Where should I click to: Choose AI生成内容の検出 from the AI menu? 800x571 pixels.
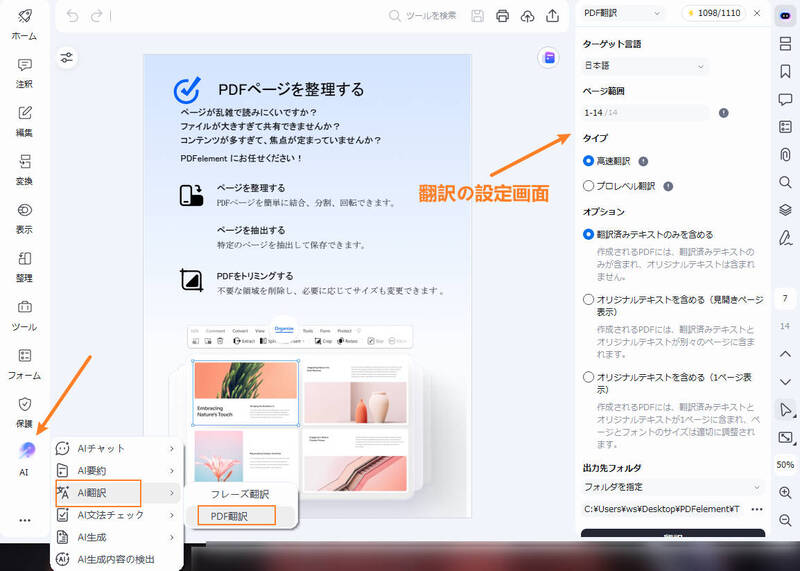(x=117, y=559)
